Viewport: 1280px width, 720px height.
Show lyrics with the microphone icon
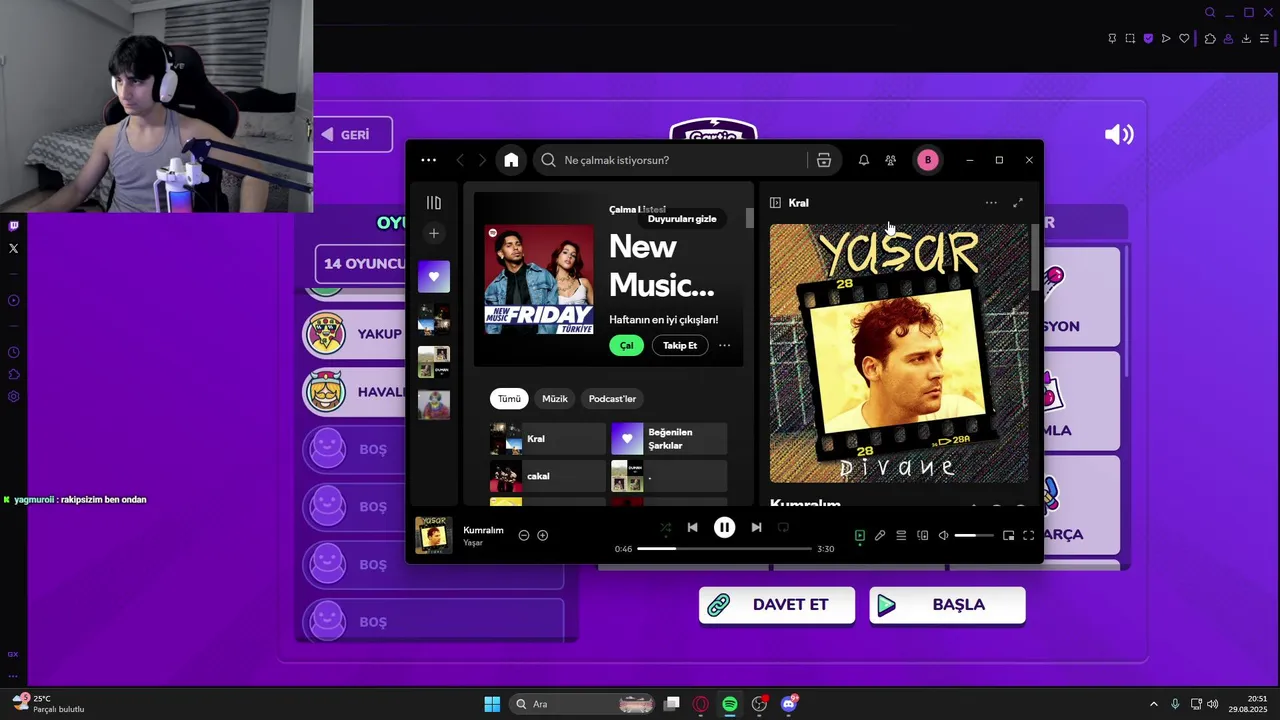pos(880,536)
